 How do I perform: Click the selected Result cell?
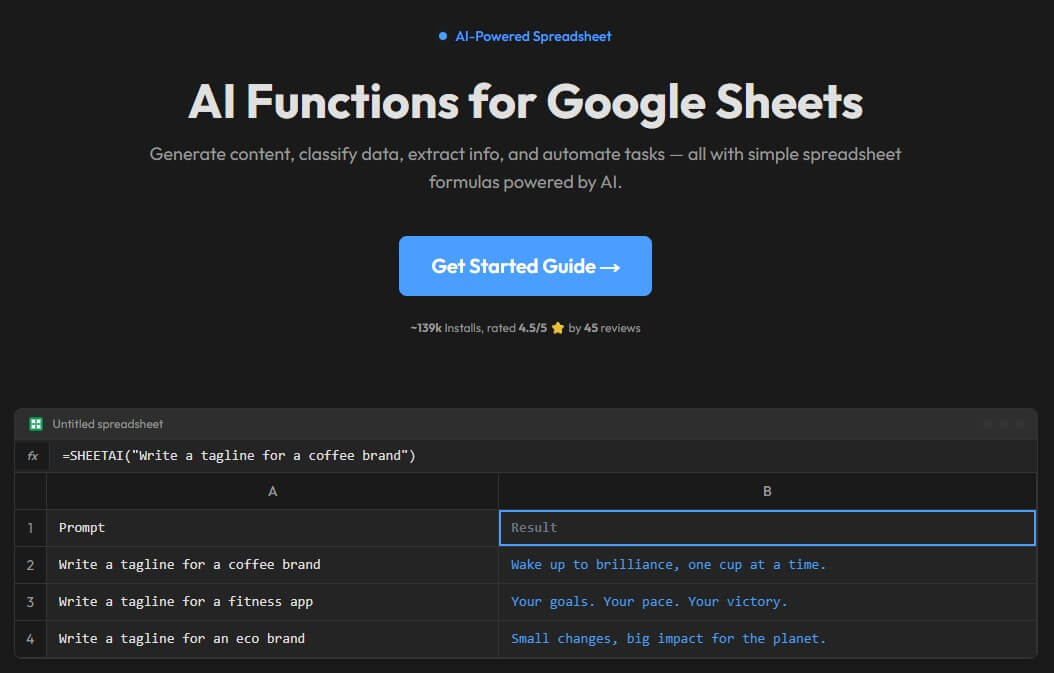click(x=767, y=528)
